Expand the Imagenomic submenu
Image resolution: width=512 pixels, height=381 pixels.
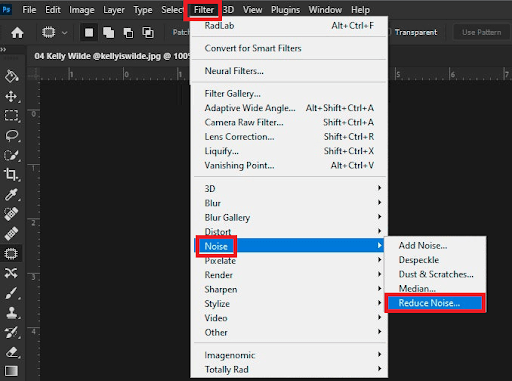click(x=289, y=355)
